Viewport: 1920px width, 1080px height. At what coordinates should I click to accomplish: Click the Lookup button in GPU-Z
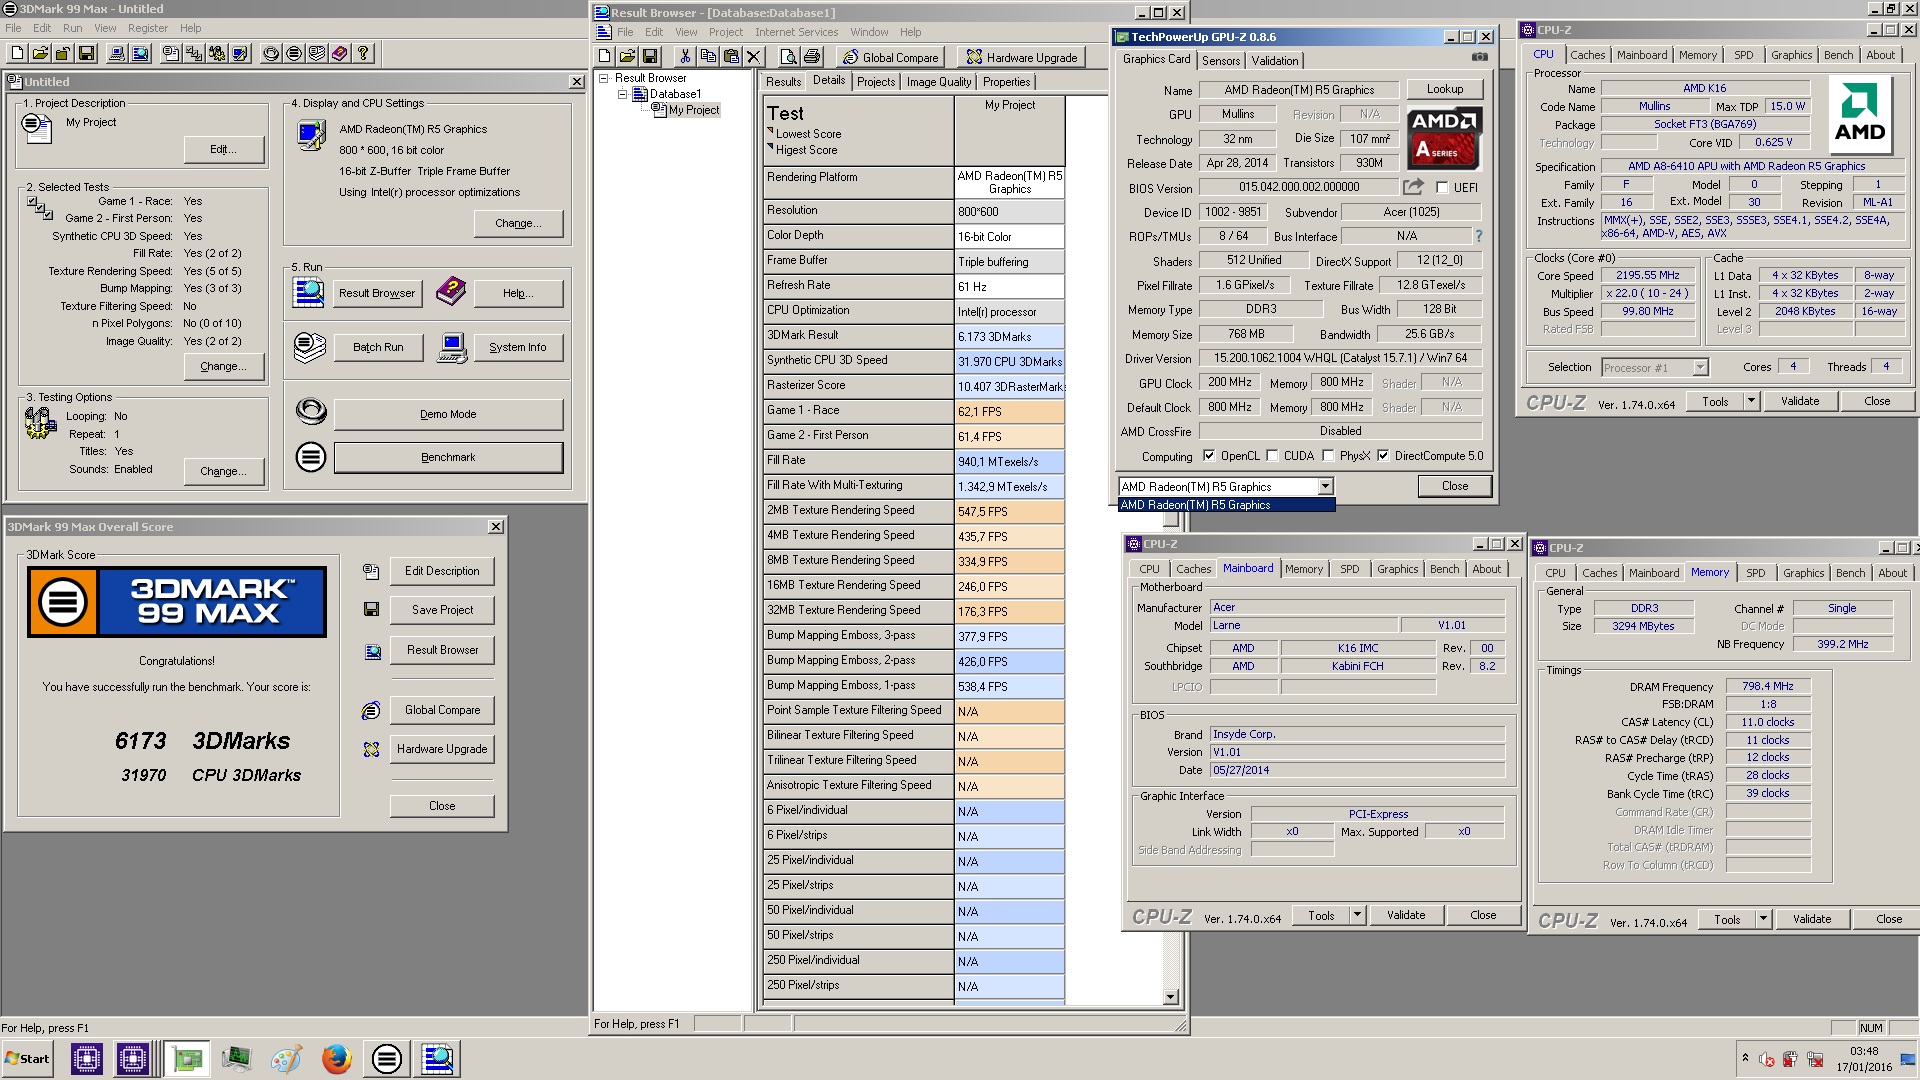click(x=1444, y=89)
